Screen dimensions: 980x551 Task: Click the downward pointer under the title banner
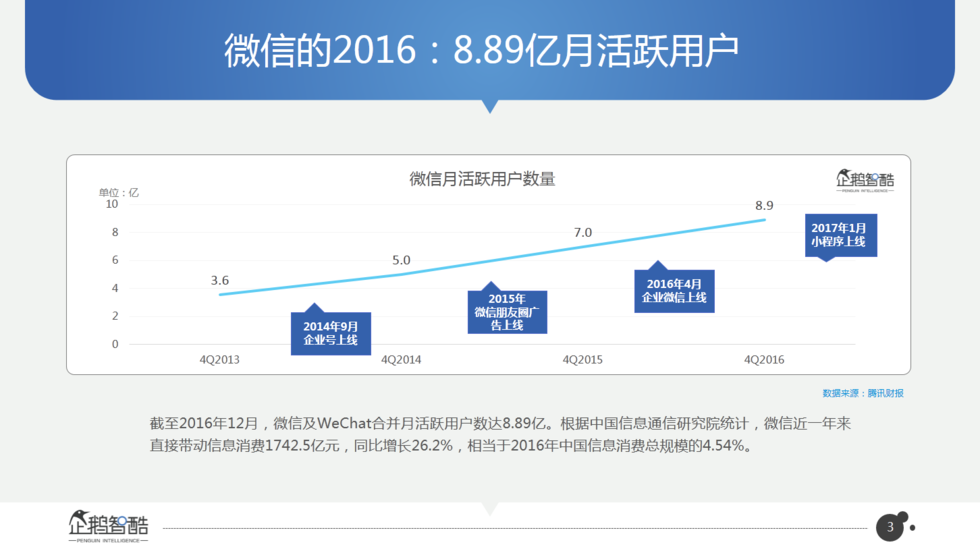(x=490, y=105)
